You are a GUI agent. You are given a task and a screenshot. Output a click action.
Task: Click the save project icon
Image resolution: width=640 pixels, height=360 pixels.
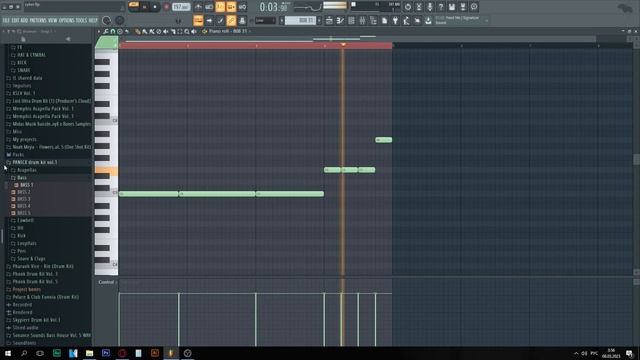(452, 7)
